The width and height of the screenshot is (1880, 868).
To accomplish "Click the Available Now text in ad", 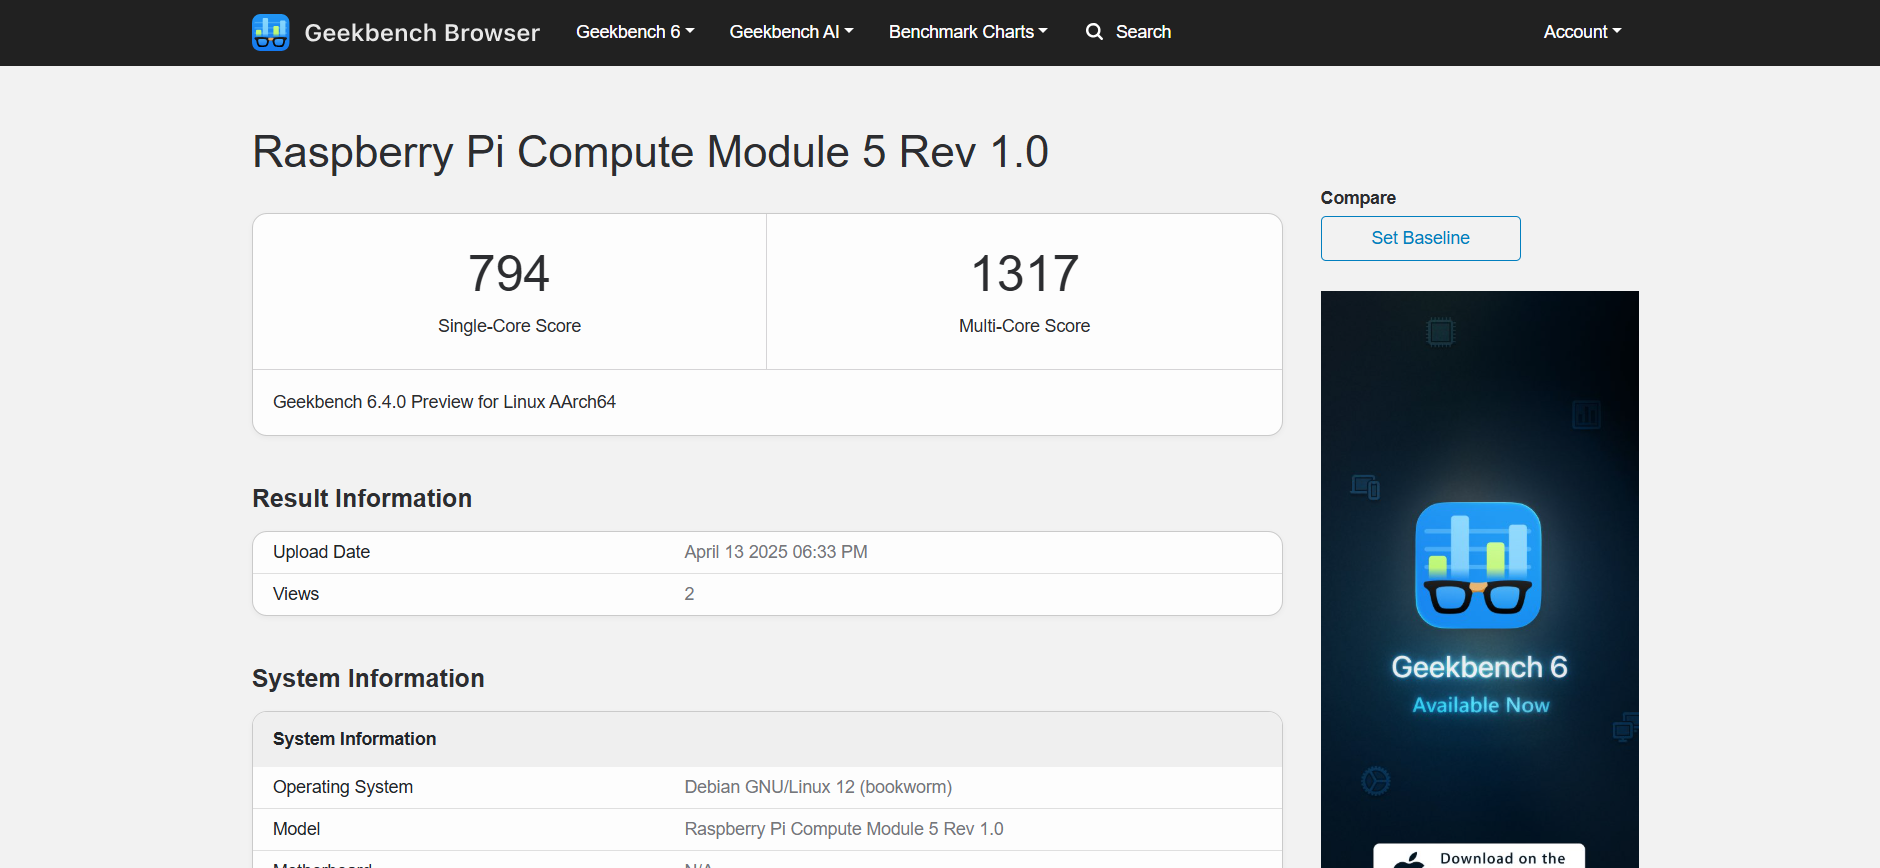I will (1480, 705).
